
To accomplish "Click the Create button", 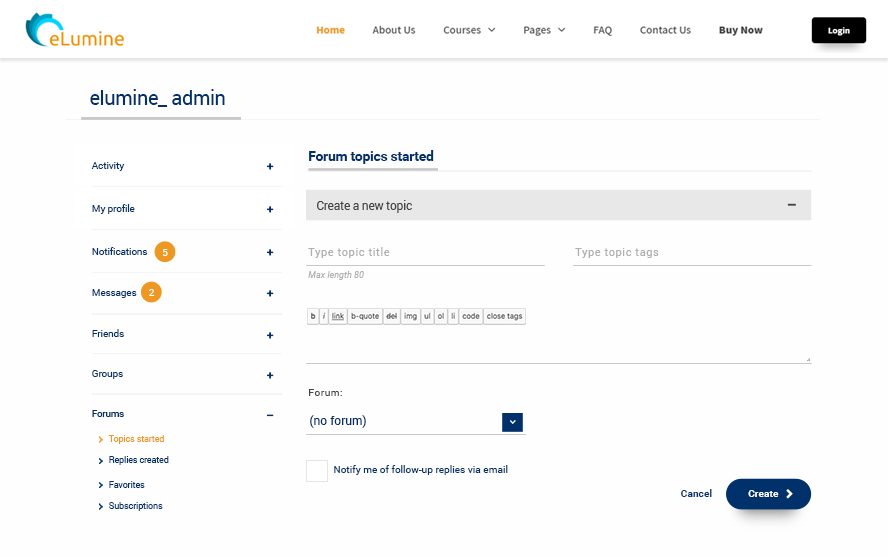I will (x=769, y=494).
